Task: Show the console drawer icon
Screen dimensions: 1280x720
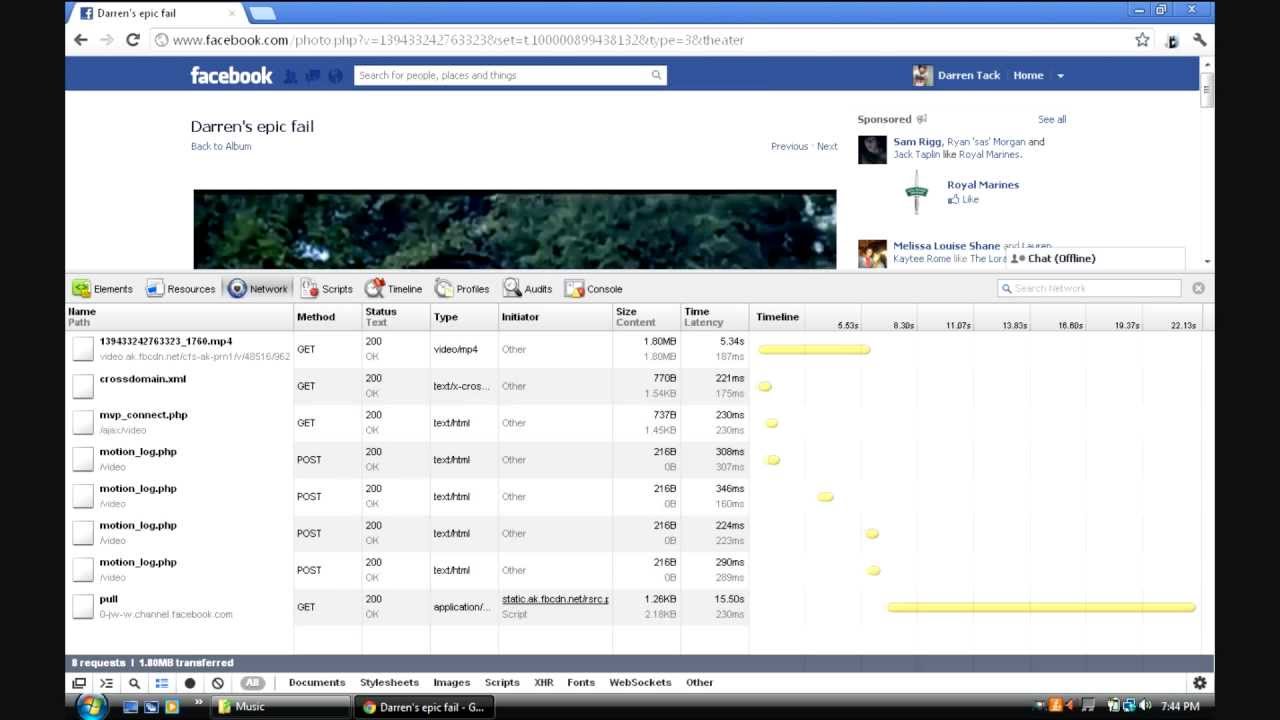Action: (x=106, y=683)
